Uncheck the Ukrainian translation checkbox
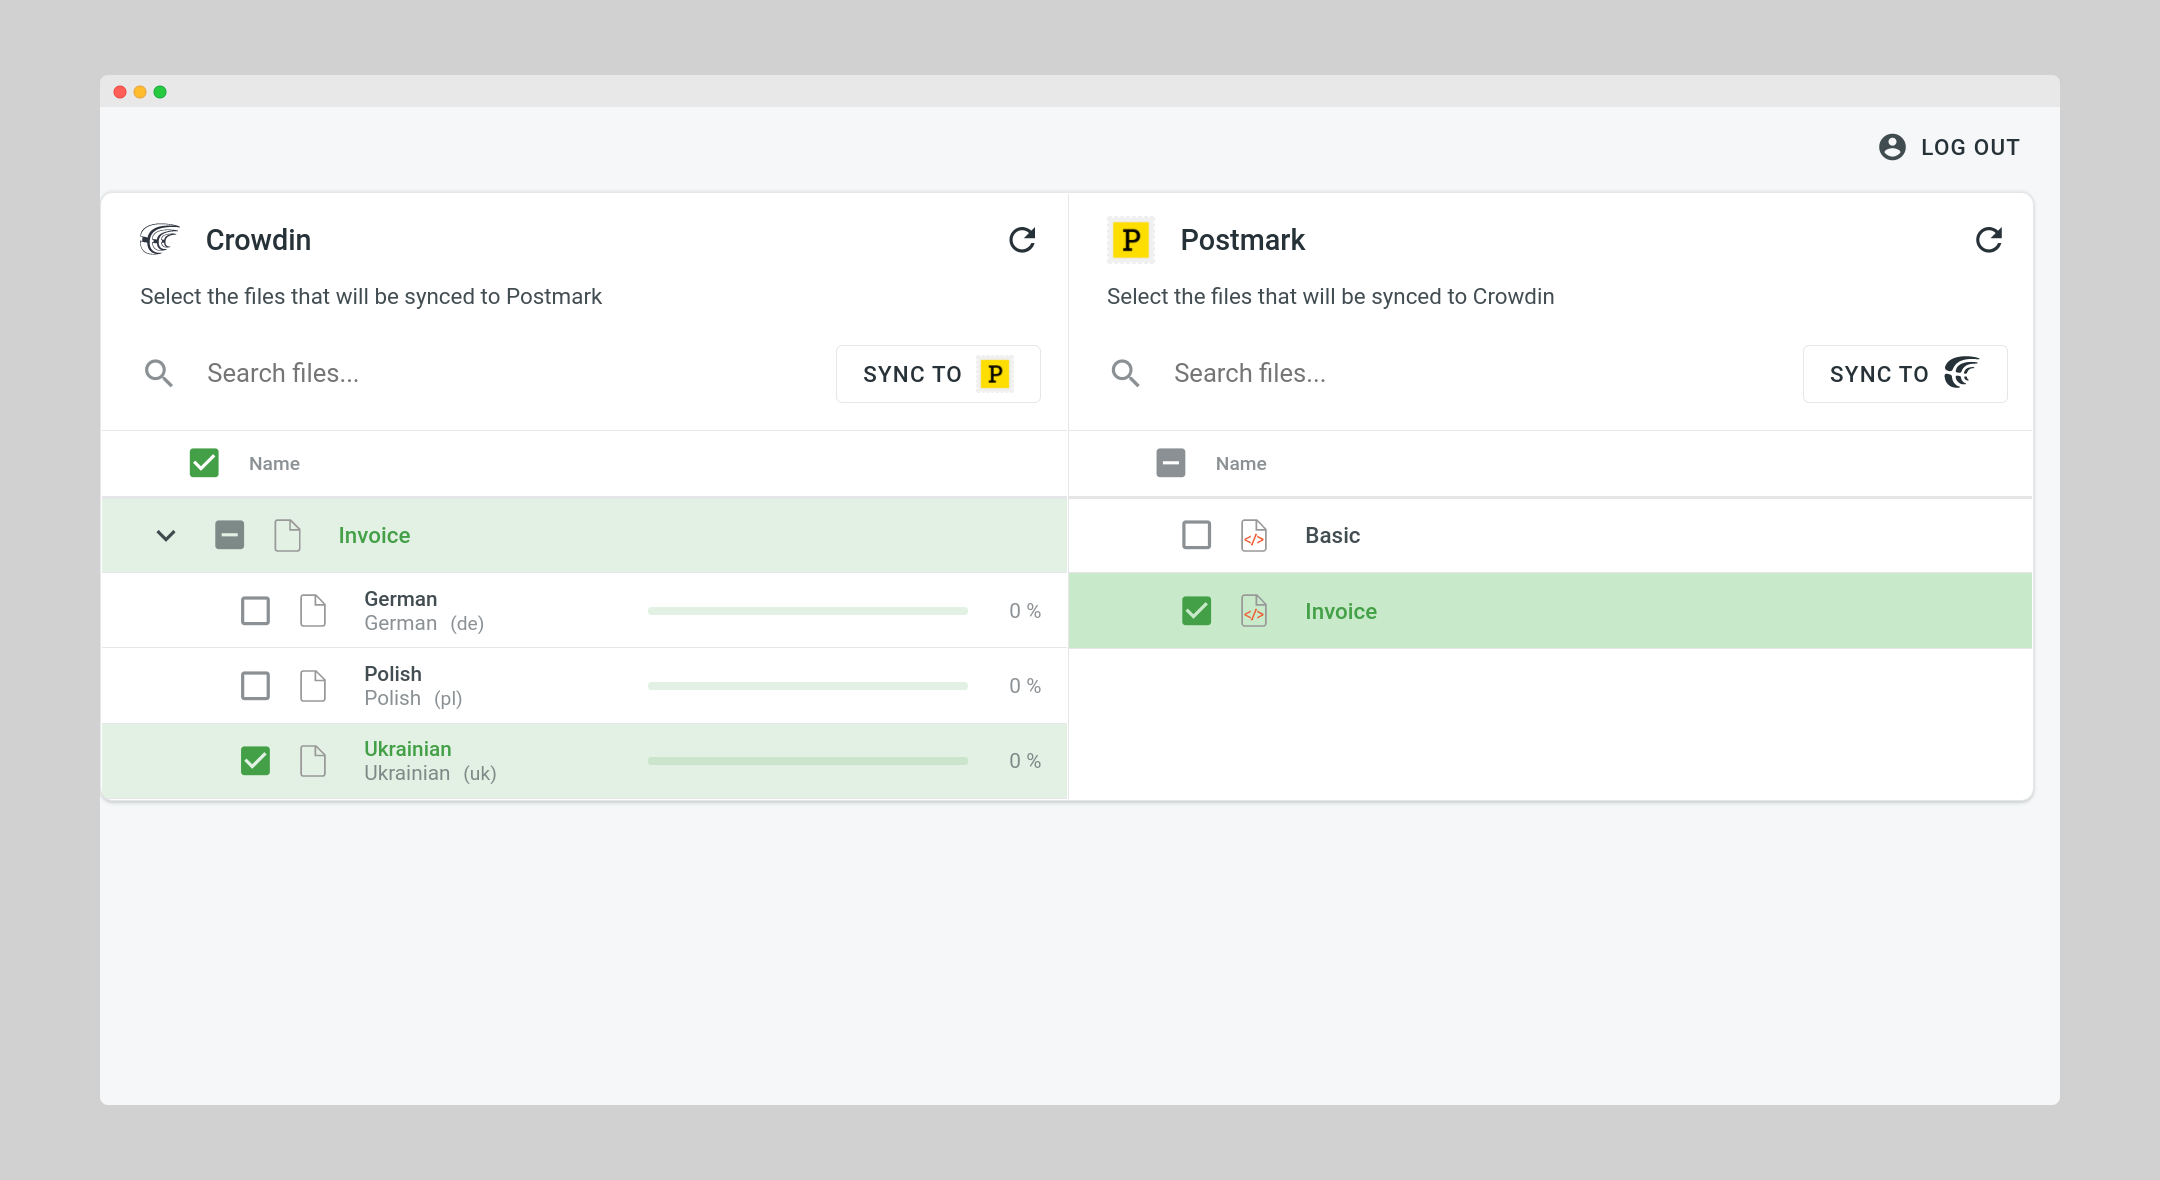The height and width of the screenshot is (1180, 2160). (x=255, y=761)
